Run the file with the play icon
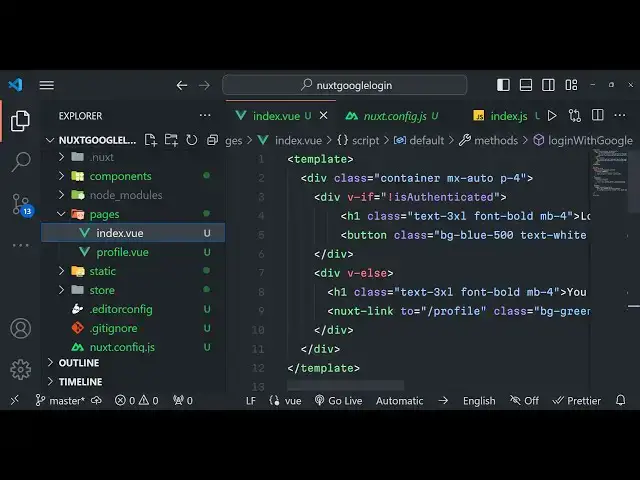The height and width of the screenshot is (480, 640). pos(552,116)
